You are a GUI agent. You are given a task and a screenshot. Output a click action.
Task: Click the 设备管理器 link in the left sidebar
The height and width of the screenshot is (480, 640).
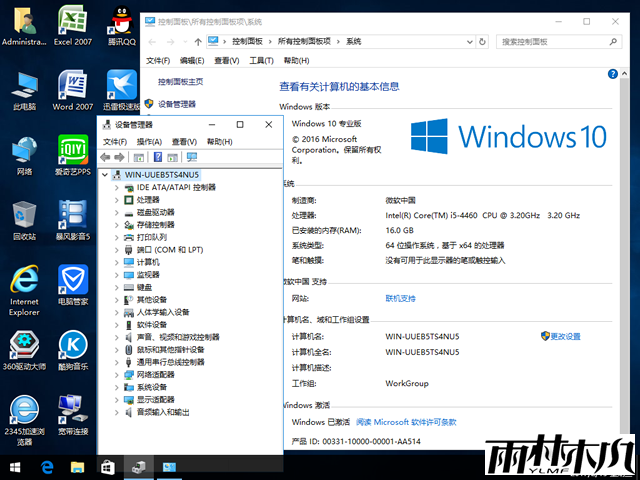[176, 104]
